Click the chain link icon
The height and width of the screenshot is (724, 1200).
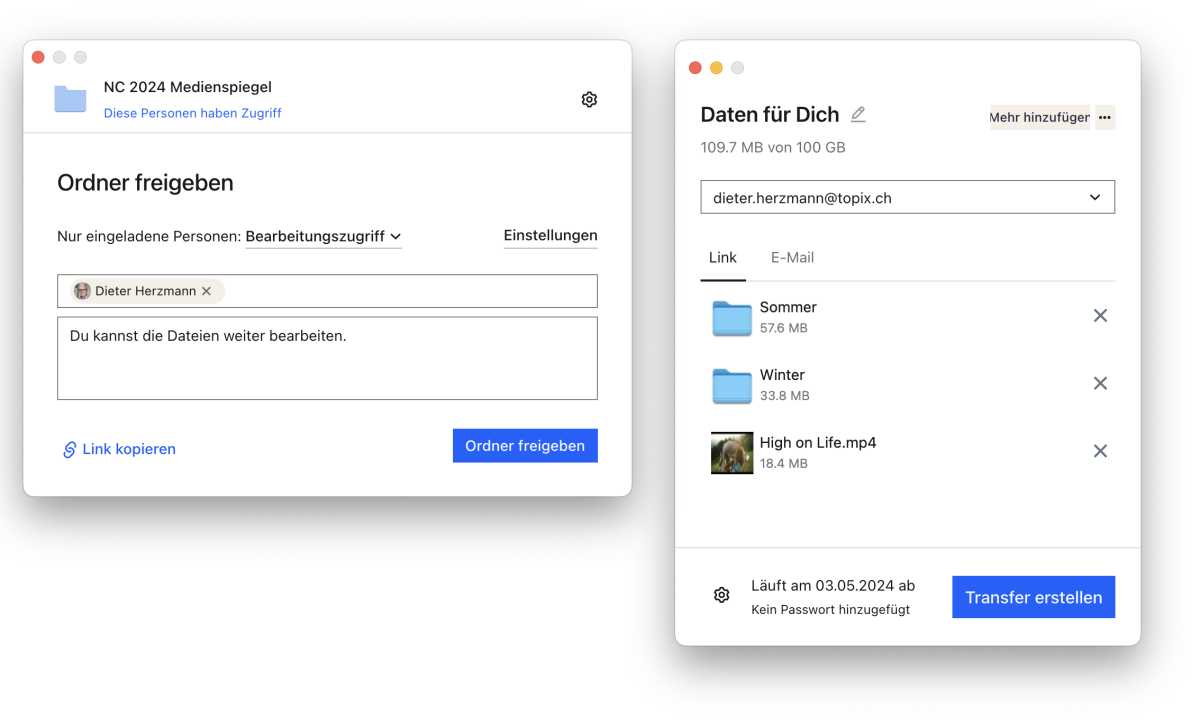(x=69, y=449)
